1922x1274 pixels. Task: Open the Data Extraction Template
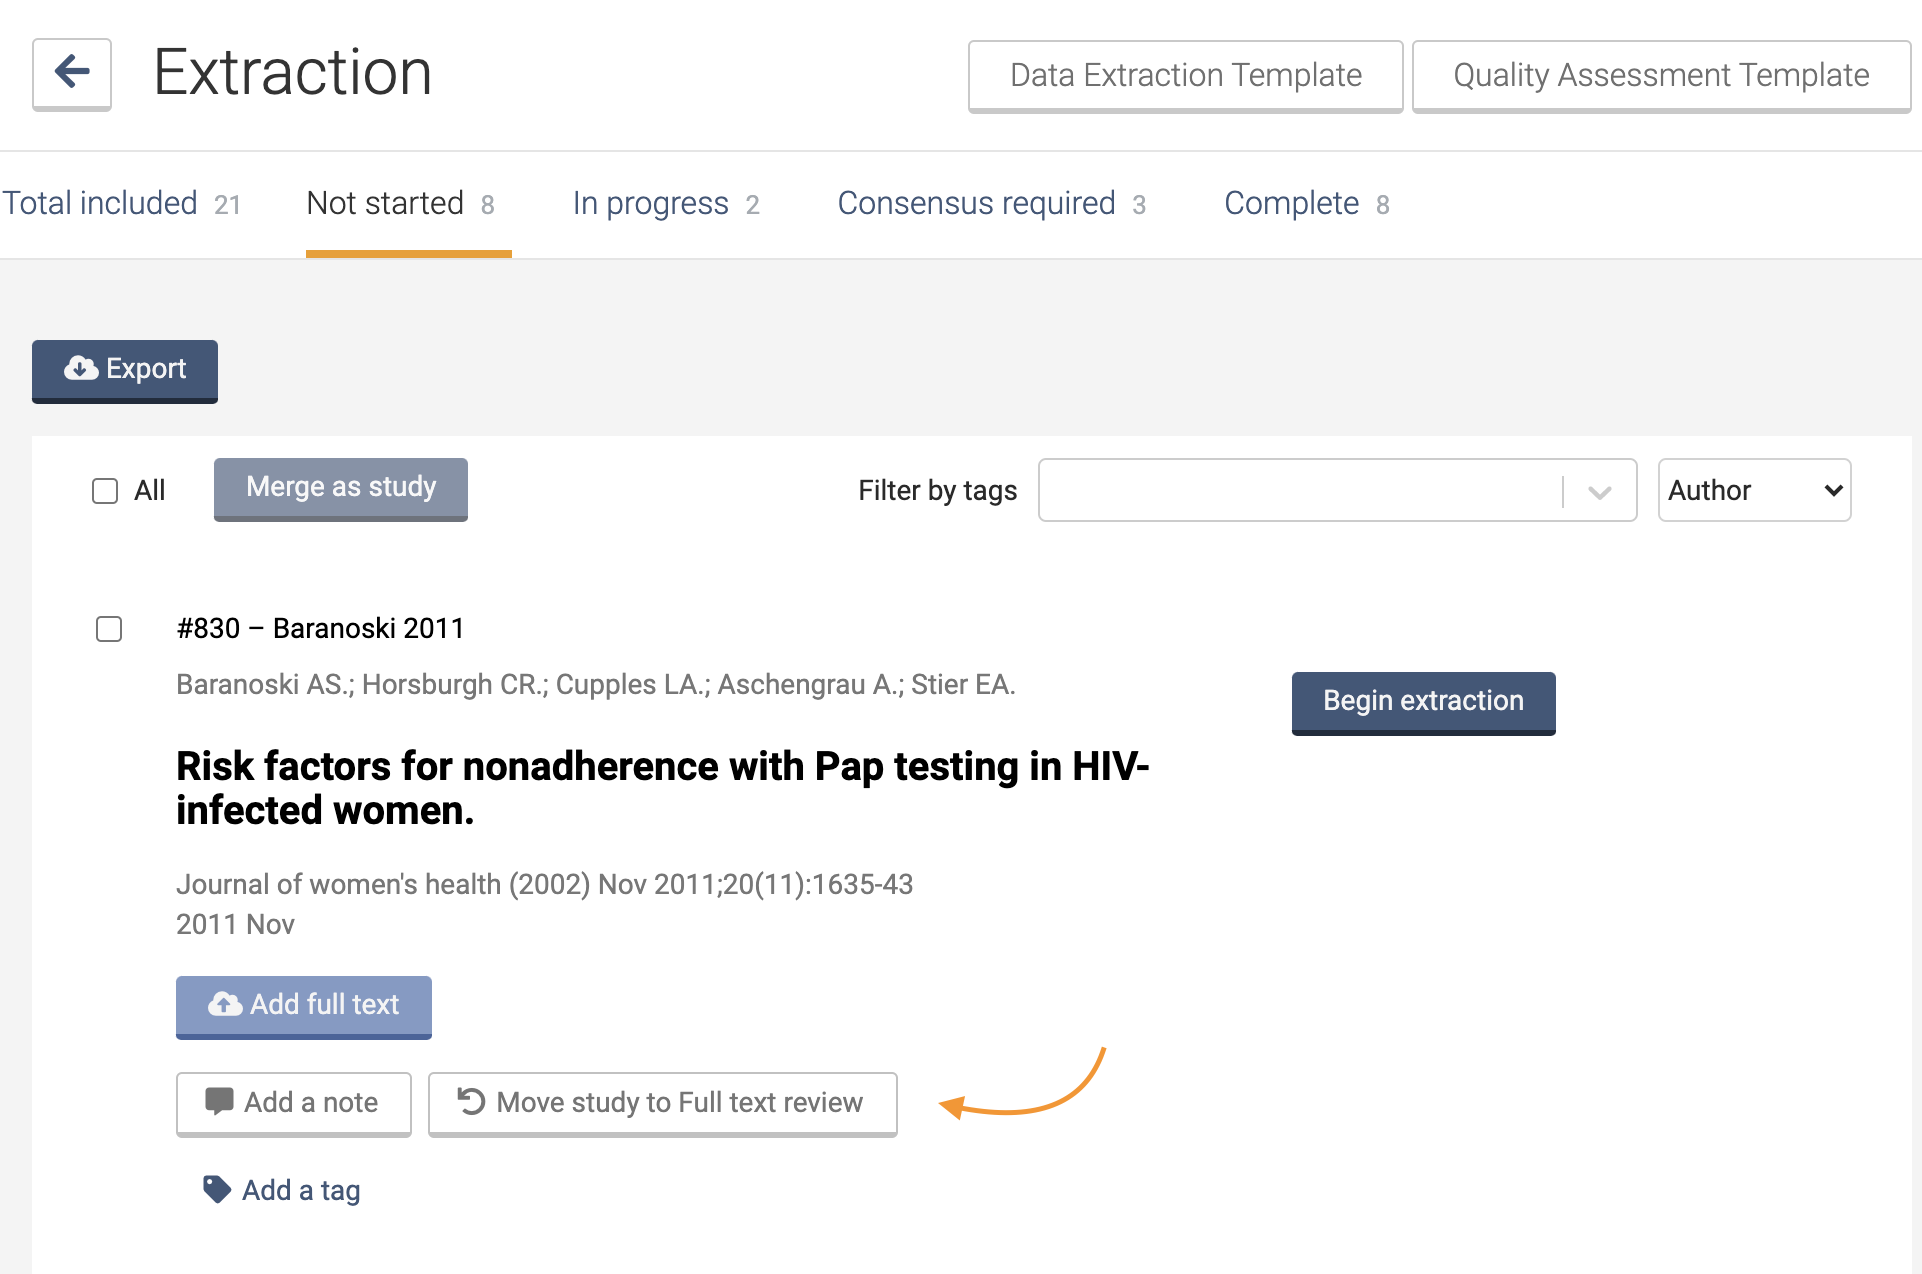pyautogui.click(x=1185, y=76)
